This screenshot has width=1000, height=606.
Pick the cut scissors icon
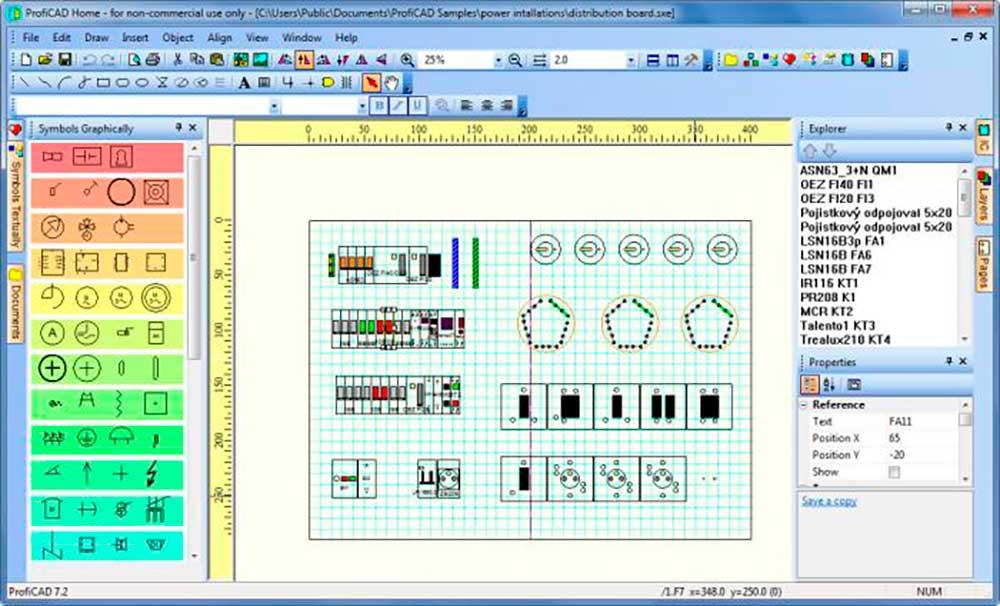[178, 60]
